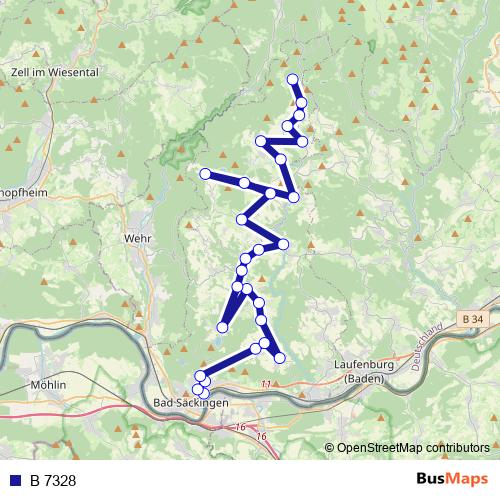This screenshot has height=500, width=500.
Task: Click the second stop from the north end
Action: pyautogui.click(x=301, y=103)
